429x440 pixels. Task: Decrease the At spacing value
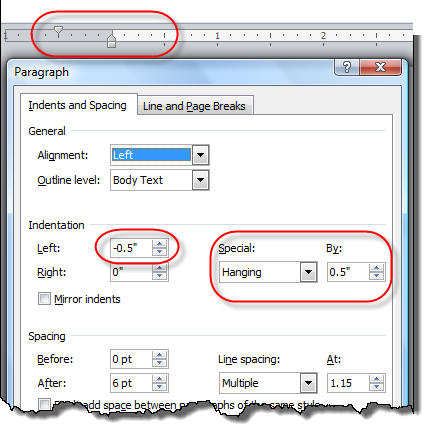tap(377, 387)
